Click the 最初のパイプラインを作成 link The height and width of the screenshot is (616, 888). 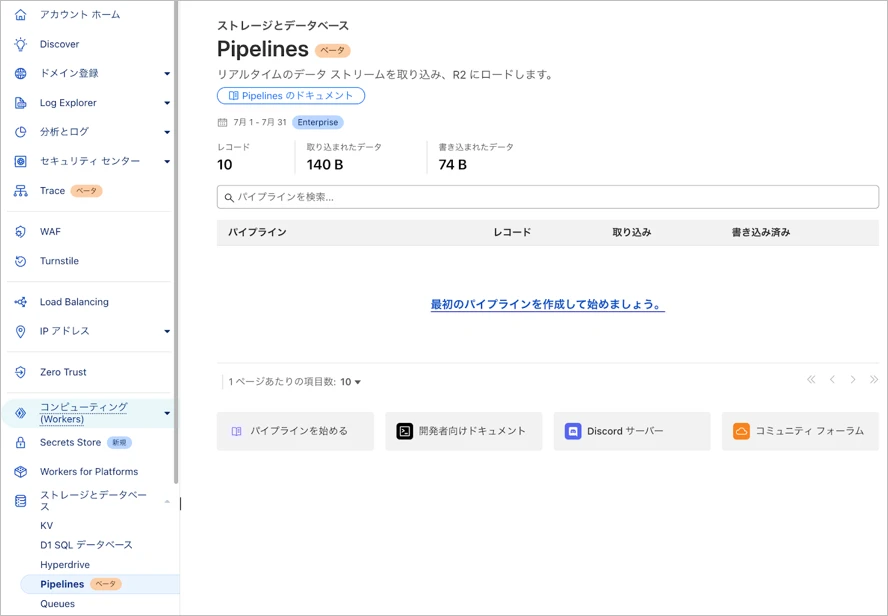point(547,305)
